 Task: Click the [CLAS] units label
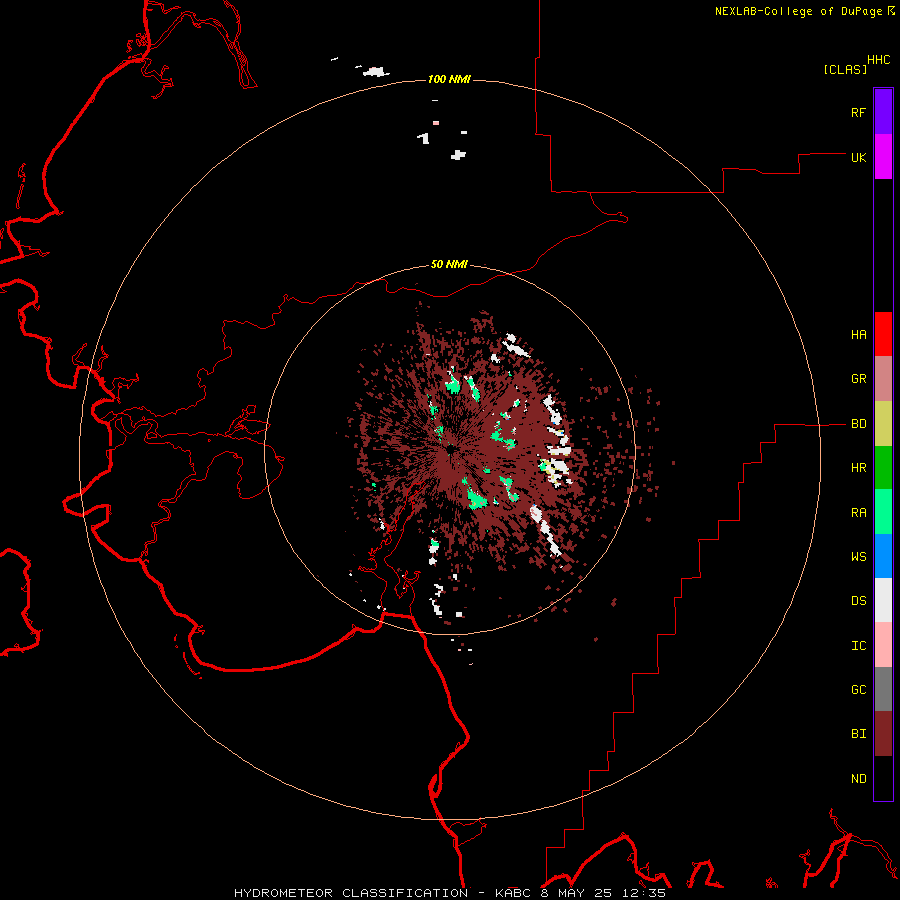pyautogui.click(x=845, y=69)
